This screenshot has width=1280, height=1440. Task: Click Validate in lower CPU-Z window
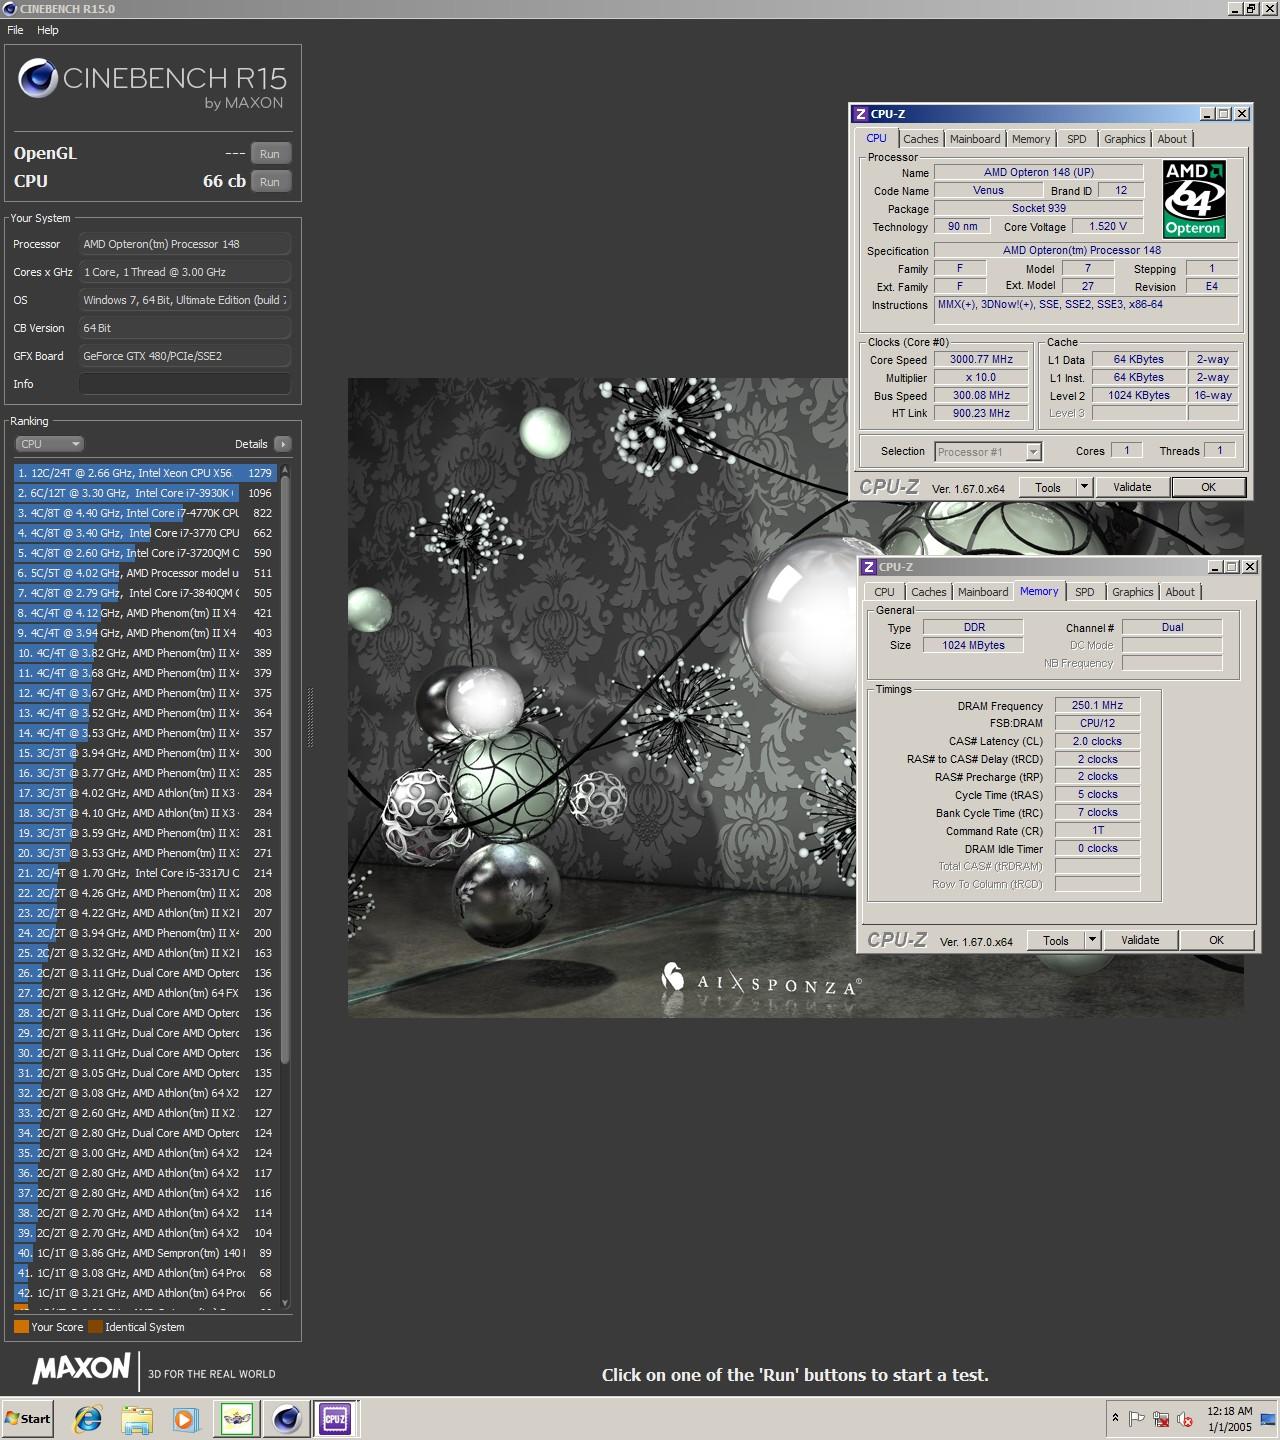(1139, 940)
